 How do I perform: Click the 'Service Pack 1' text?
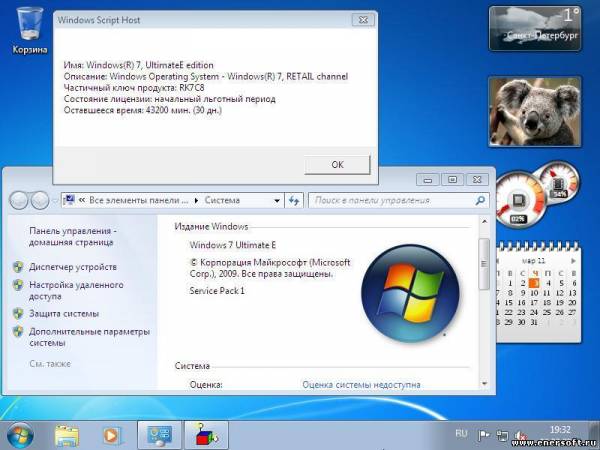coord(217,291)
